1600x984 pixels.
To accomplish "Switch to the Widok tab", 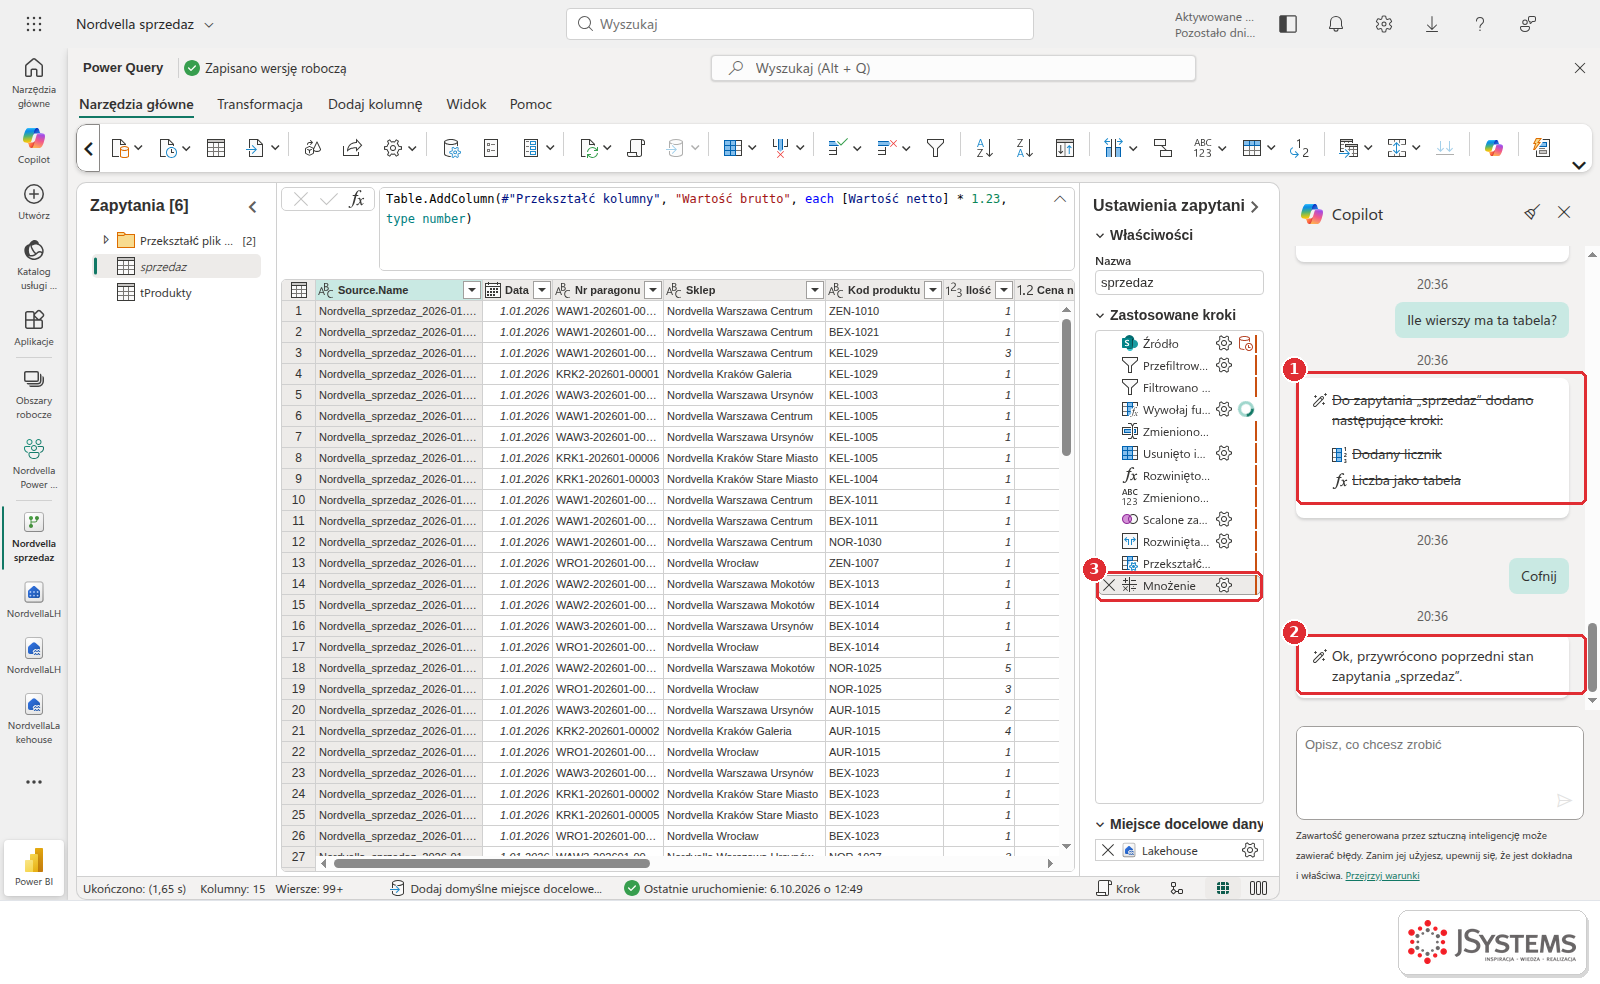I will [x=466, y=104].
